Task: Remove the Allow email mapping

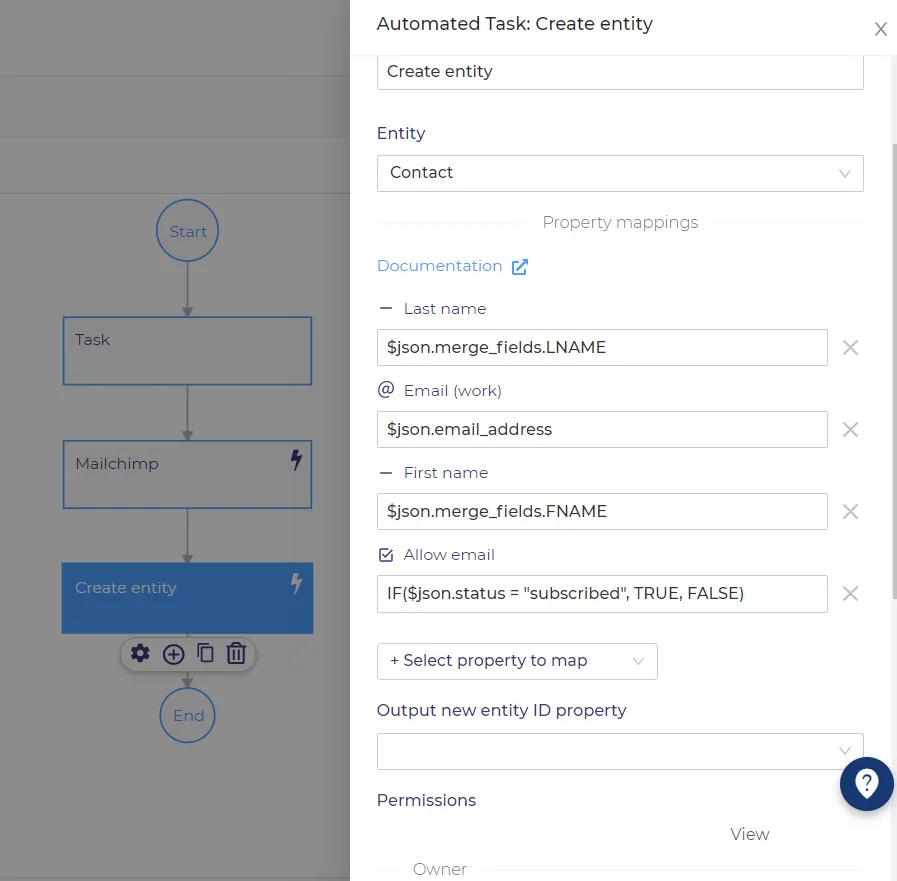Action: pos(850,594)
